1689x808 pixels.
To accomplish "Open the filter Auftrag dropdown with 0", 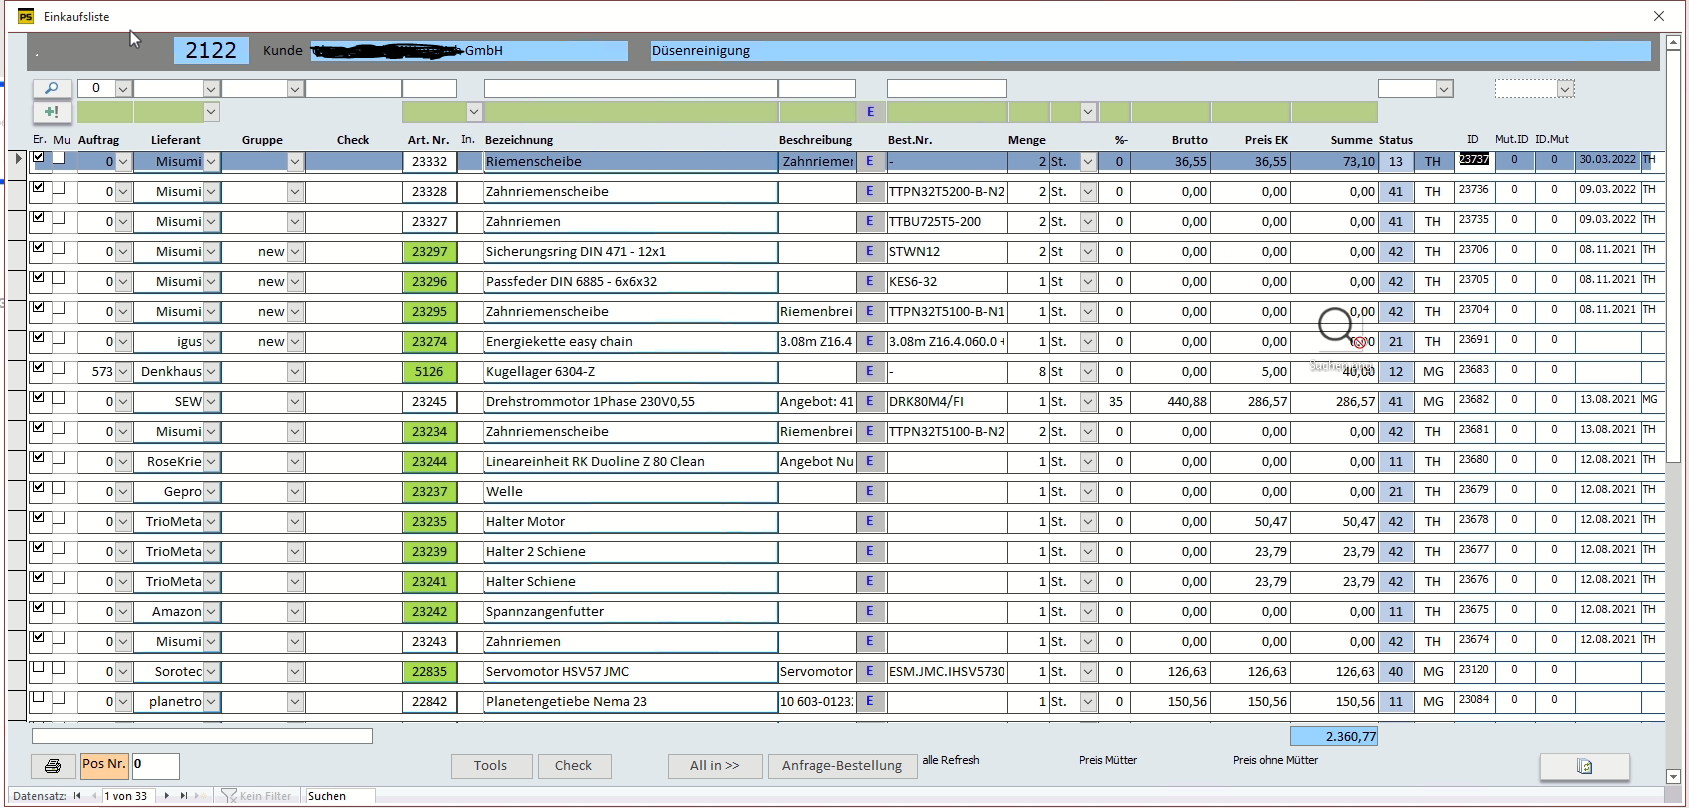I will [123, 88].
